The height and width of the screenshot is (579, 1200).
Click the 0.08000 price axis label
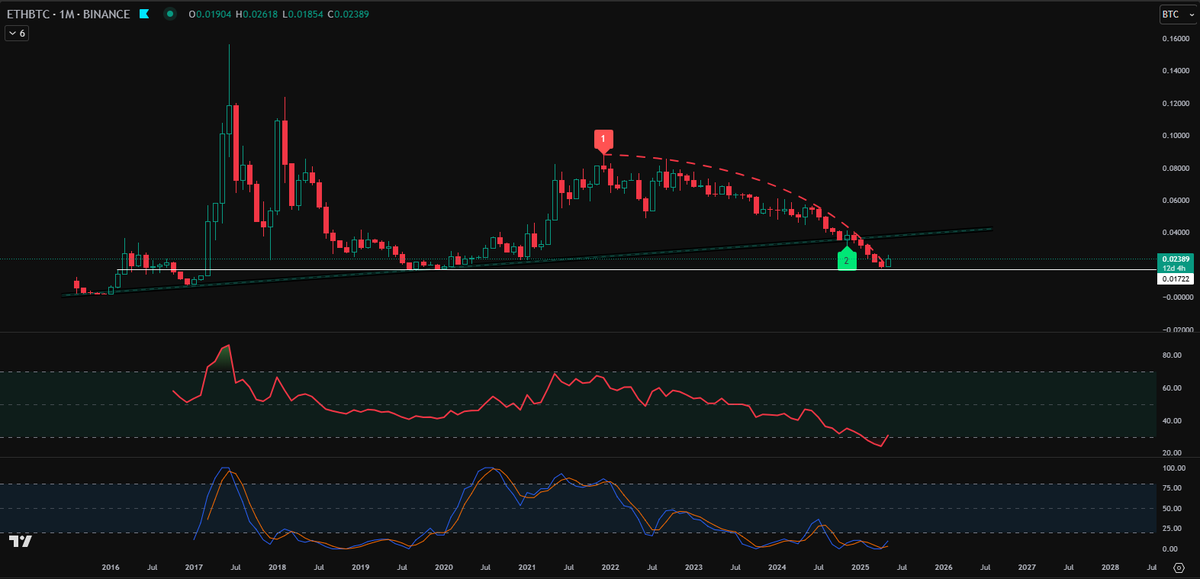tap(1175, 168)
